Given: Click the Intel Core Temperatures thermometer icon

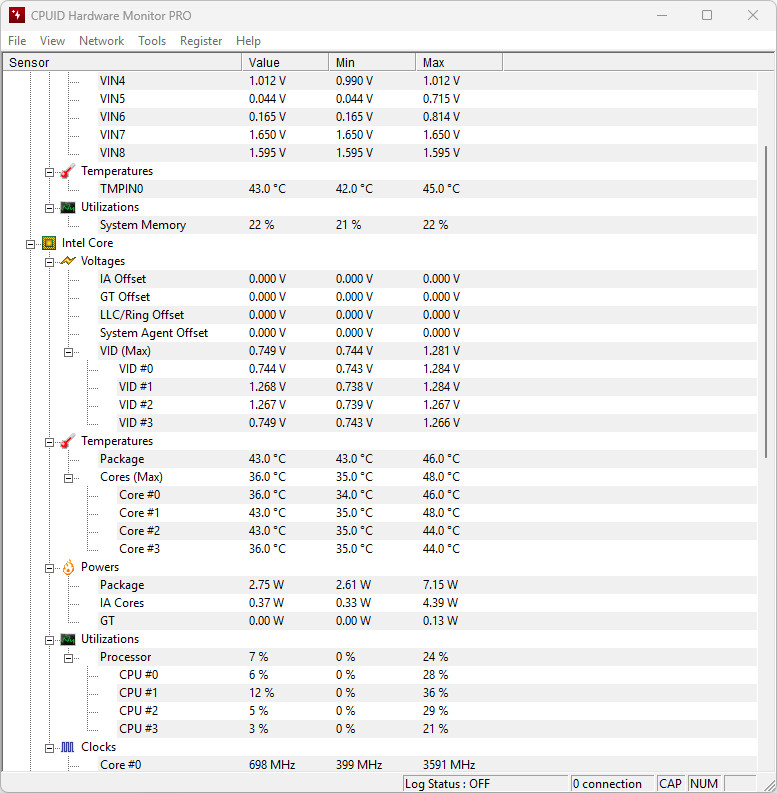Looking at the screenshot, I should pos(68,441).
